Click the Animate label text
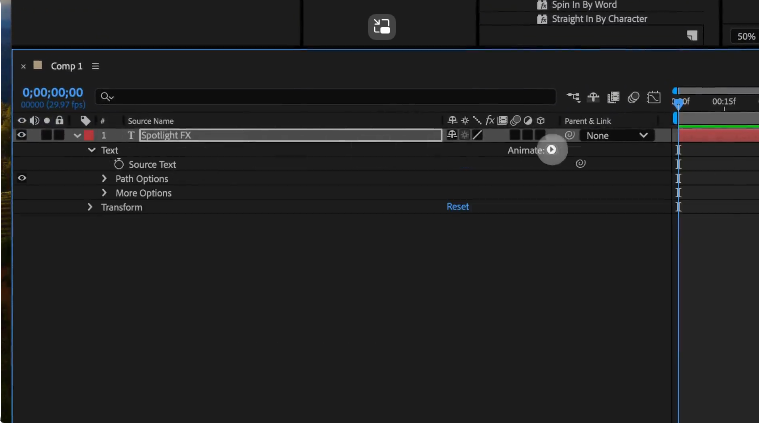 [x=526, y=151]
